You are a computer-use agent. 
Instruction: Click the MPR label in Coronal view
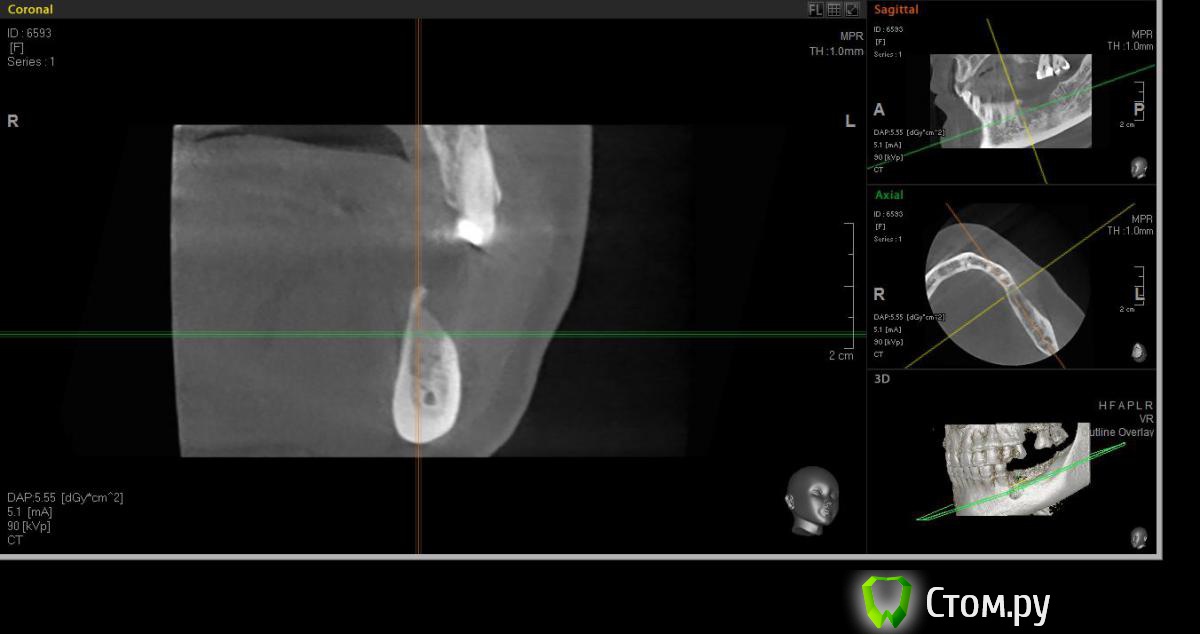pos(851,36)
